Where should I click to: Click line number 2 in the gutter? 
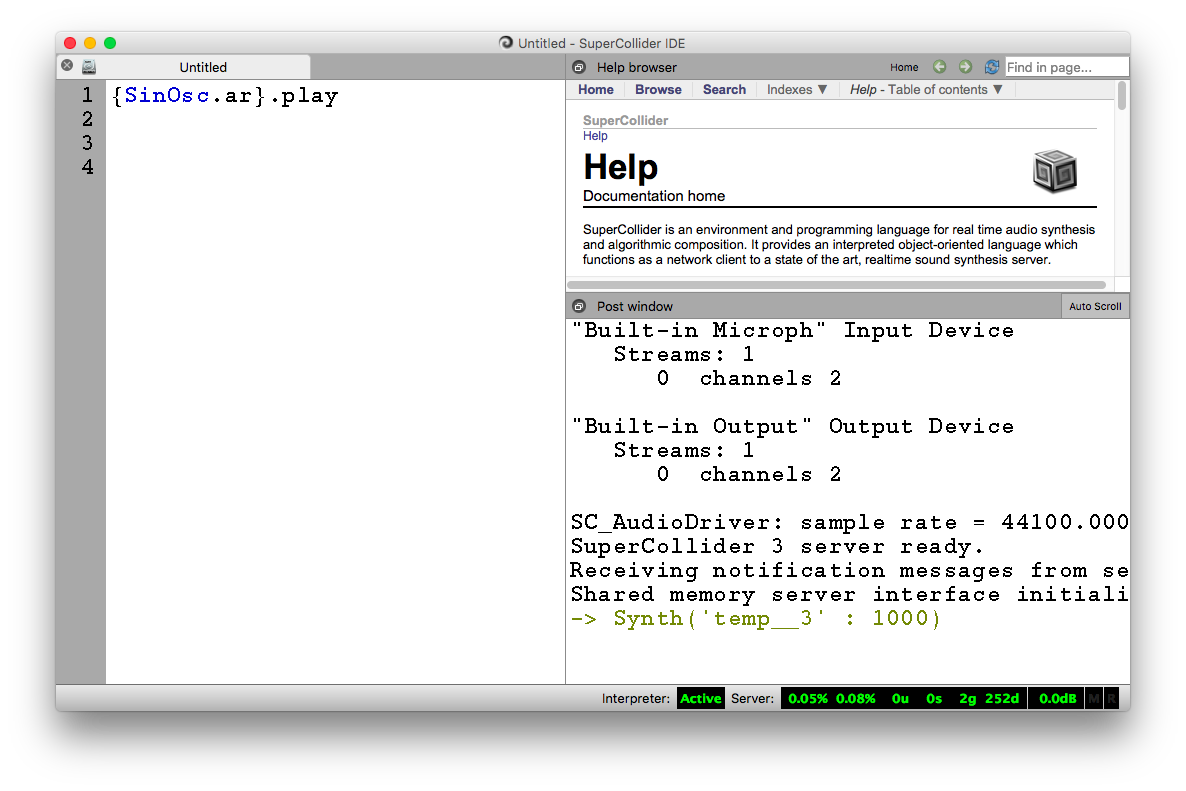pos(88,119)
